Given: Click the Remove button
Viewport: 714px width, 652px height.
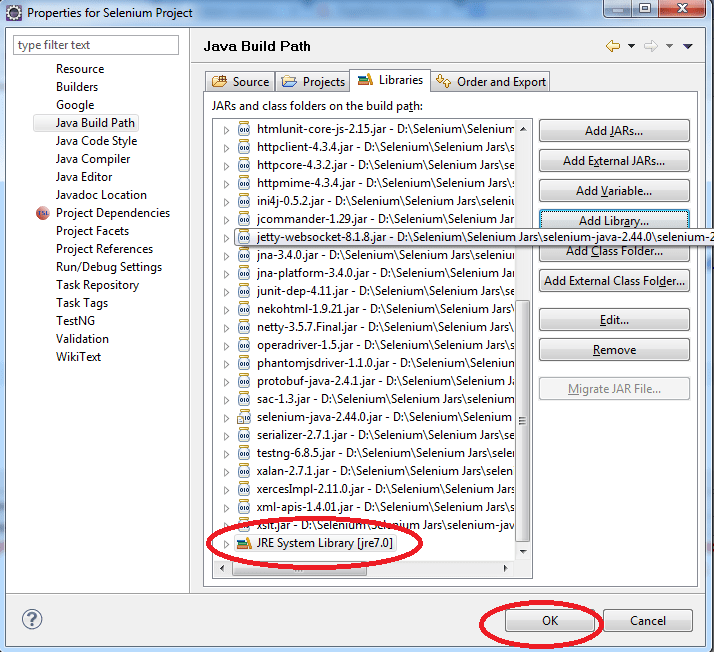Looking at the screenshot, I should [x=614, y=350].
